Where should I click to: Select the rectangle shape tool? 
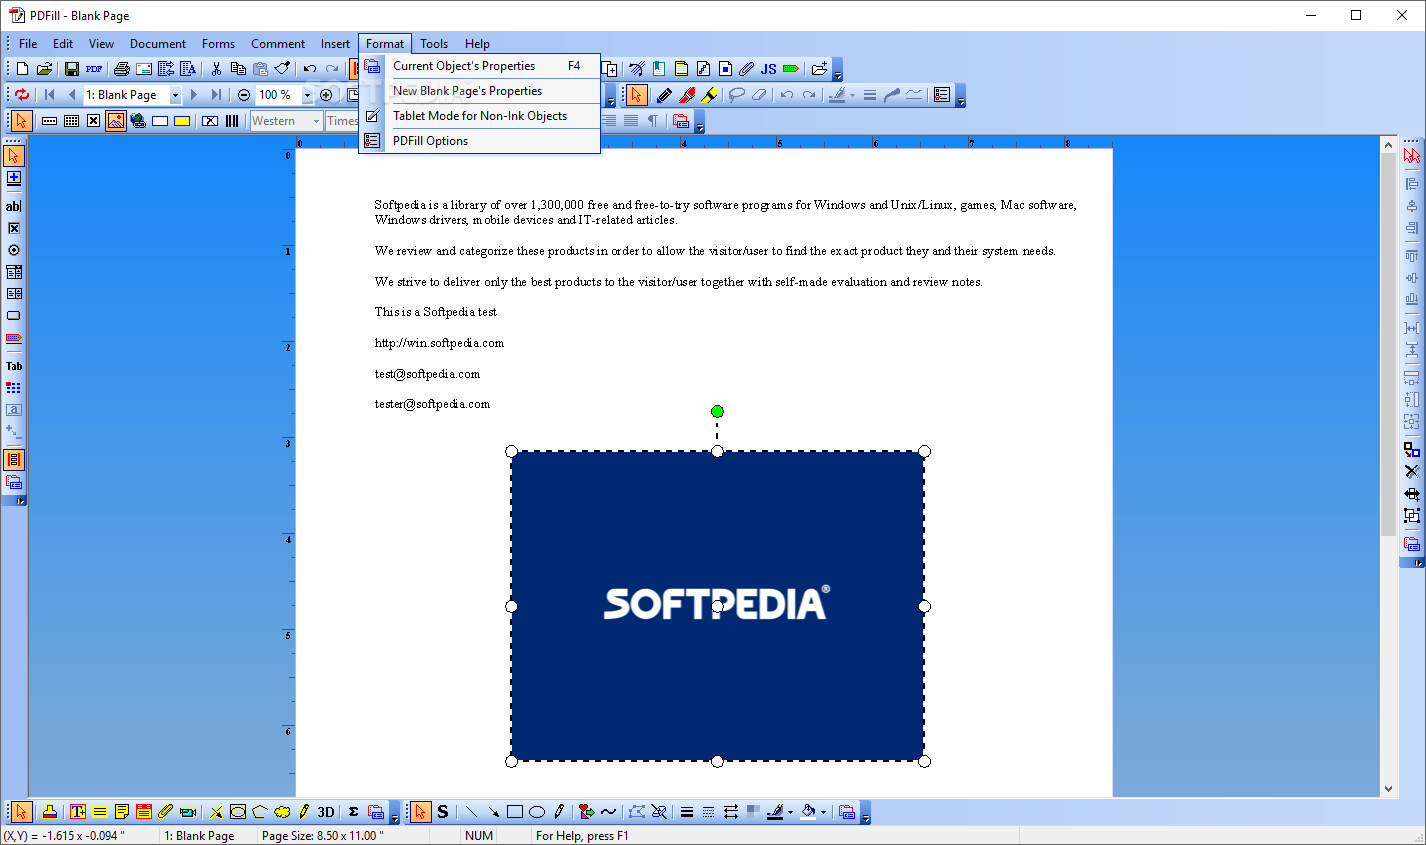tap(515, 812)
